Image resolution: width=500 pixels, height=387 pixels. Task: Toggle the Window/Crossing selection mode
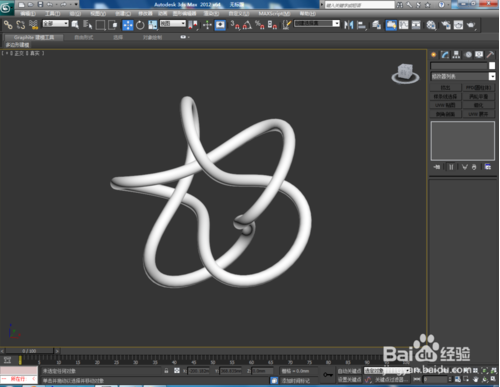click(113, 25)
